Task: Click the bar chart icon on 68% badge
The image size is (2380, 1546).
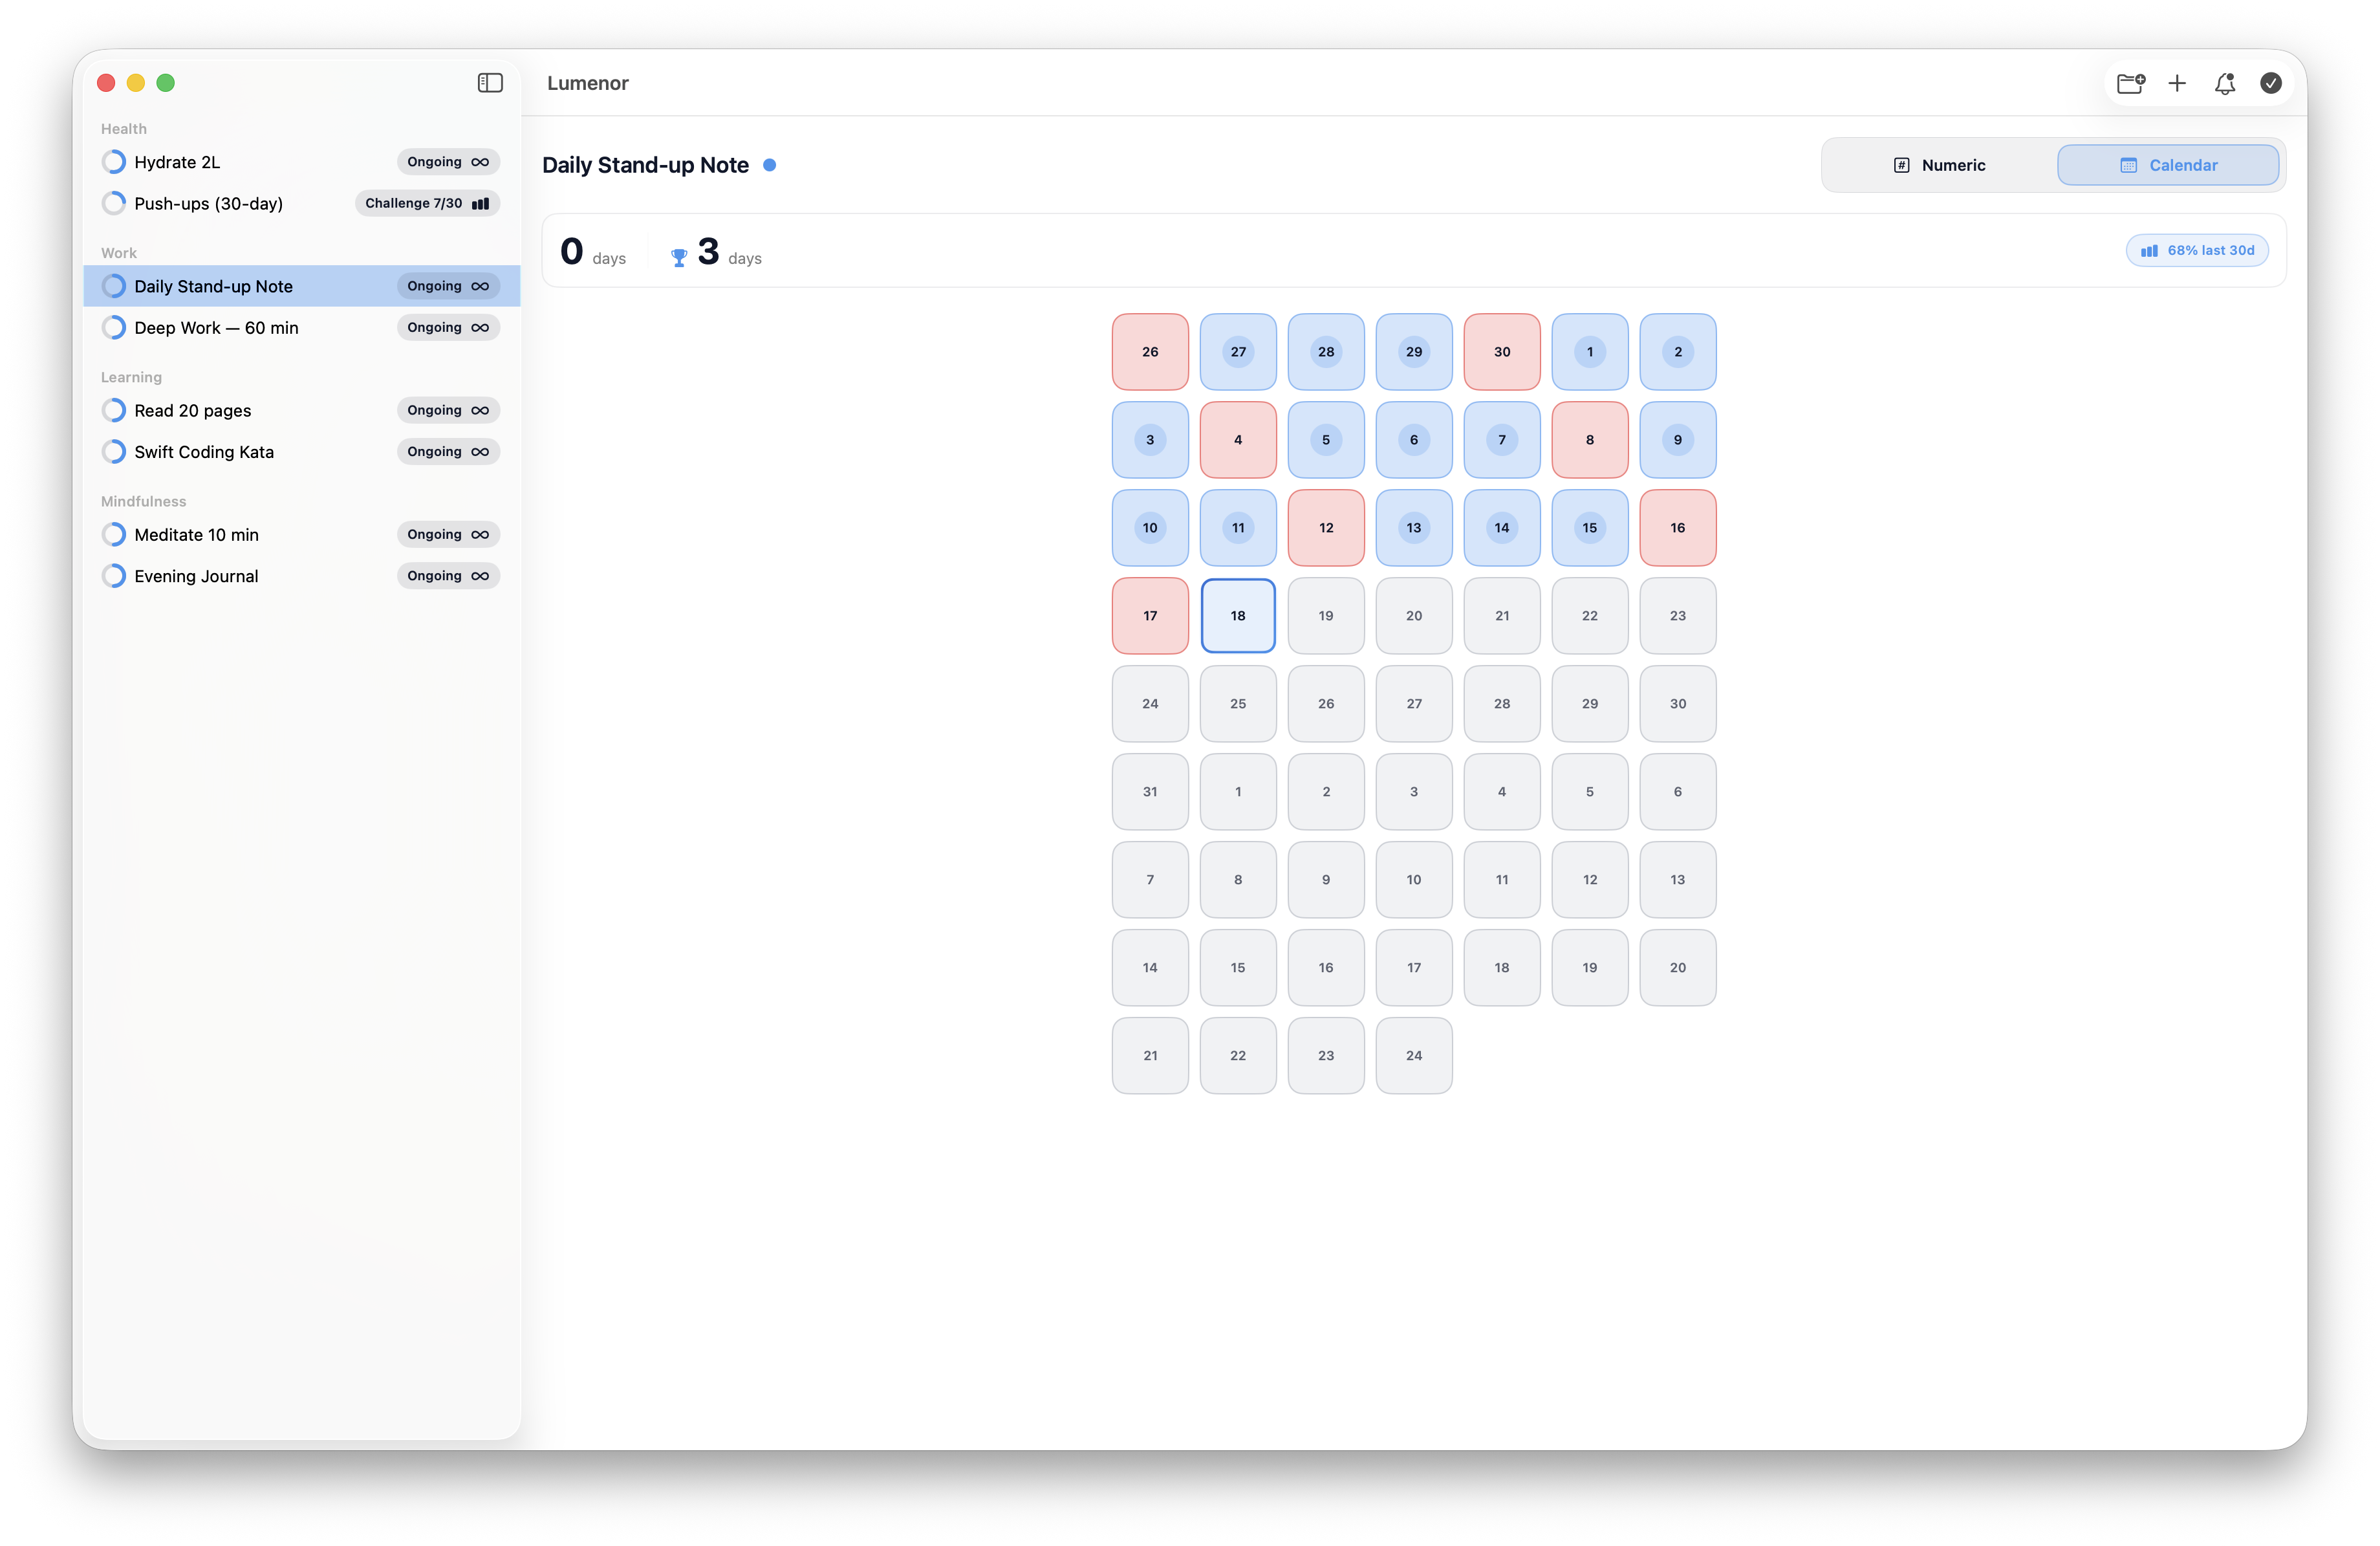Action: point(2151,250)
